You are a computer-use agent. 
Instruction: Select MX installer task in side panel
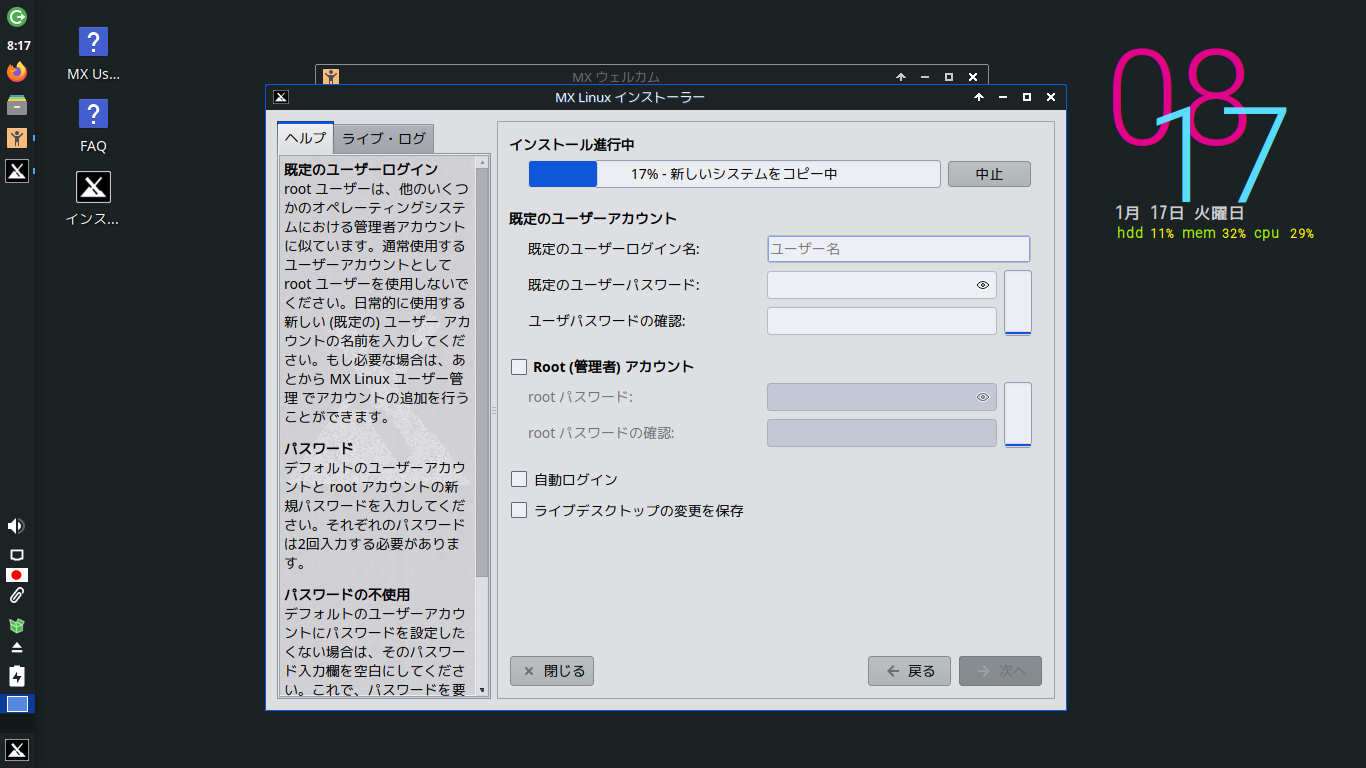[17, 171]
